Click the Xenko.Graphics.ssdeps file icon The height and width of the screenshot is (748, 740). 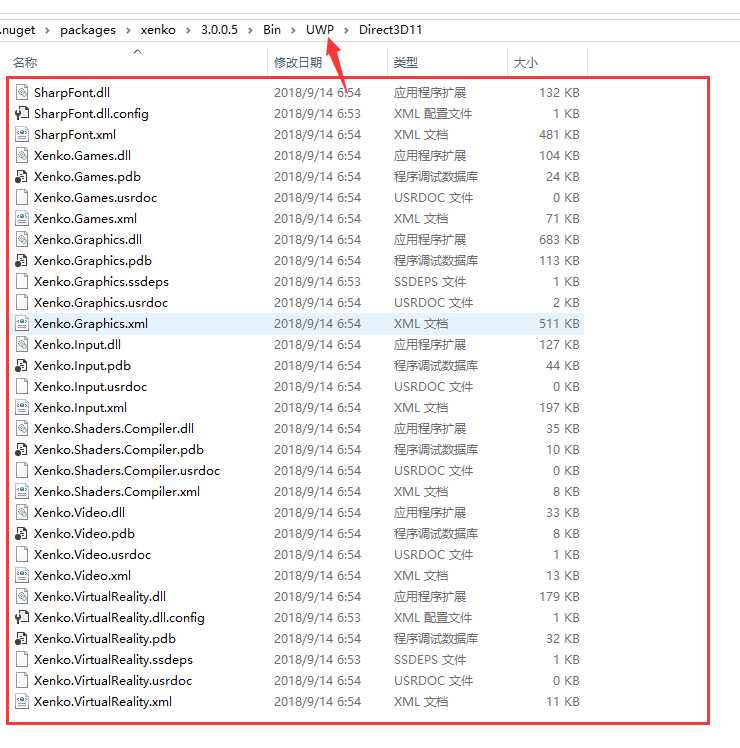tap(22, 281)
